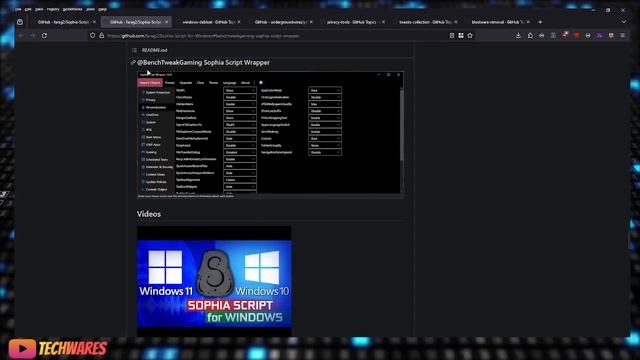The height and width of the screenshot is (360, 640).
Task: Open the purple extension icon in toolbar
Action: pyautogui.click(x=600, y=36)
